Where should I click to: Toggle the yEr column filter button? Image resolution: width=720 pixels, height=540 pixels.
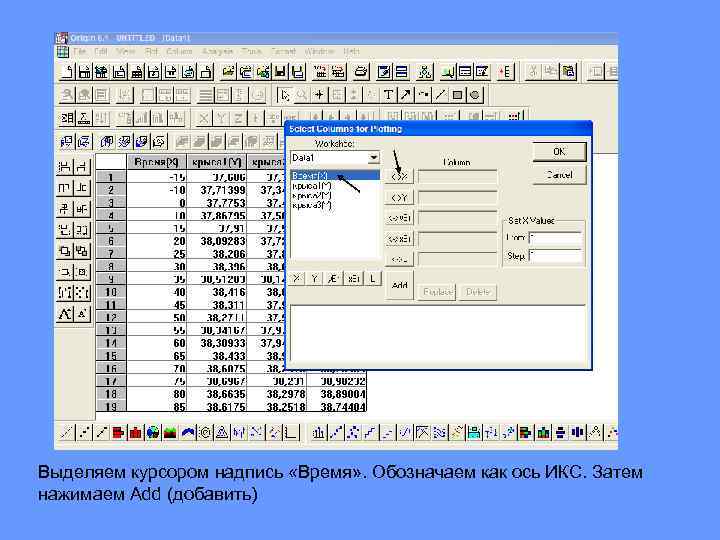click(x=334, y=278)
